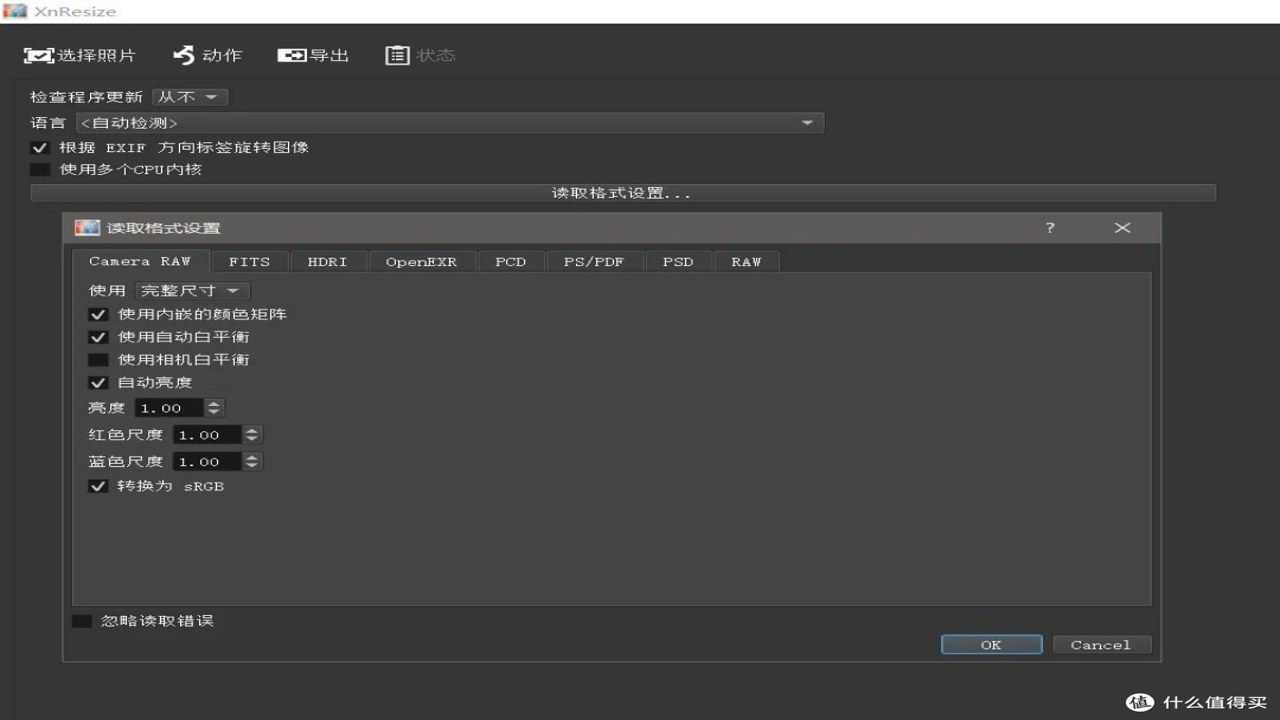Click the 红色尺度 spinner arrows
Image resolution: width=1280 pixels, height=720 pixels.
pyautogui.click(x=252, y=435)
